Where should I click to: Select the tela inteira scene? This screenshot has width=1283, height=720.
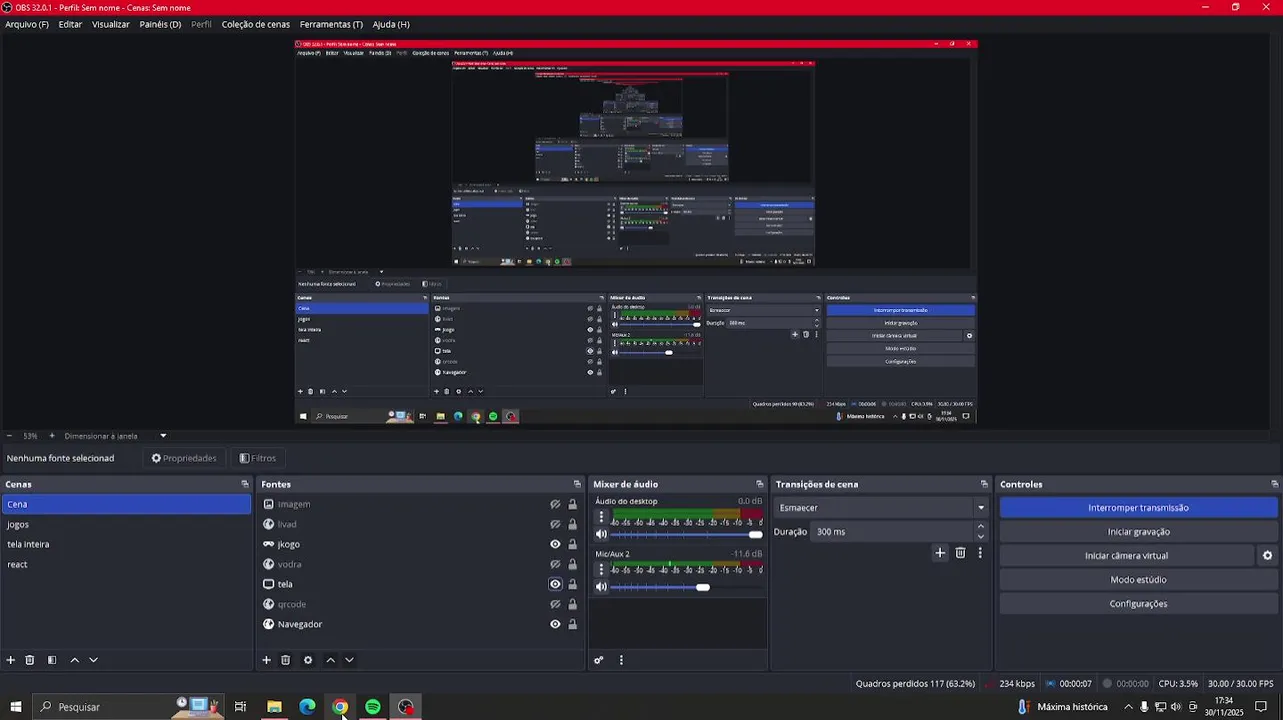coord(126,544)
